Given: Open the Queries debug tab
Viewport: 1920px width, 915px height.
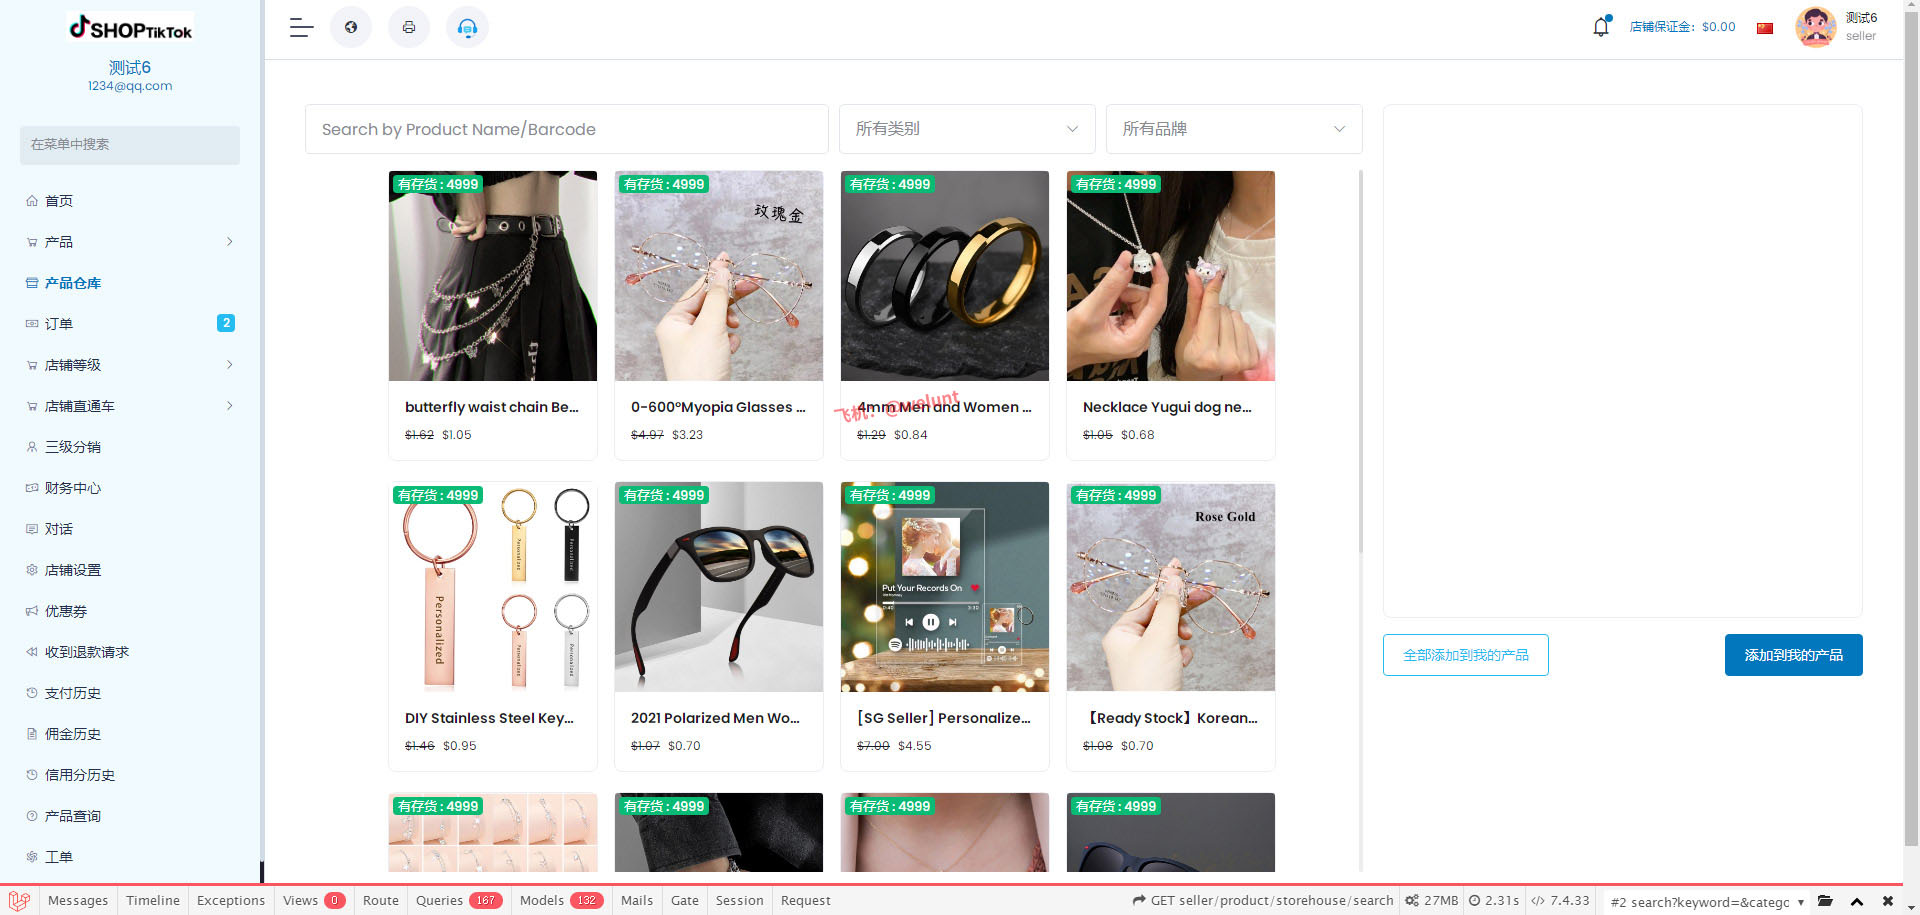Looking at the screenshot, I should [459, 901].
